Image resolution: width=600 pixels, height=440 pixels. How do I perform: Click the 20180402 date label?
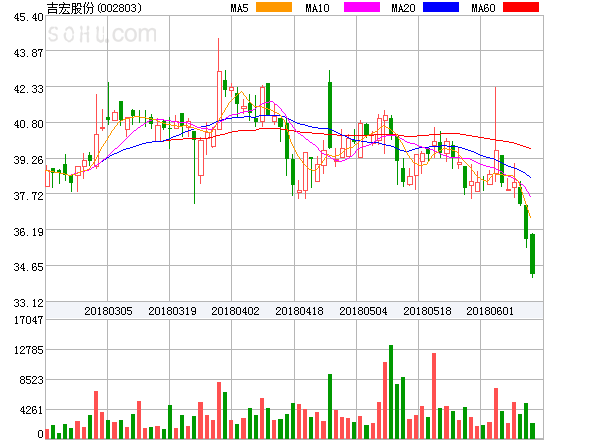pyautogui.click(x=235, y=311)
